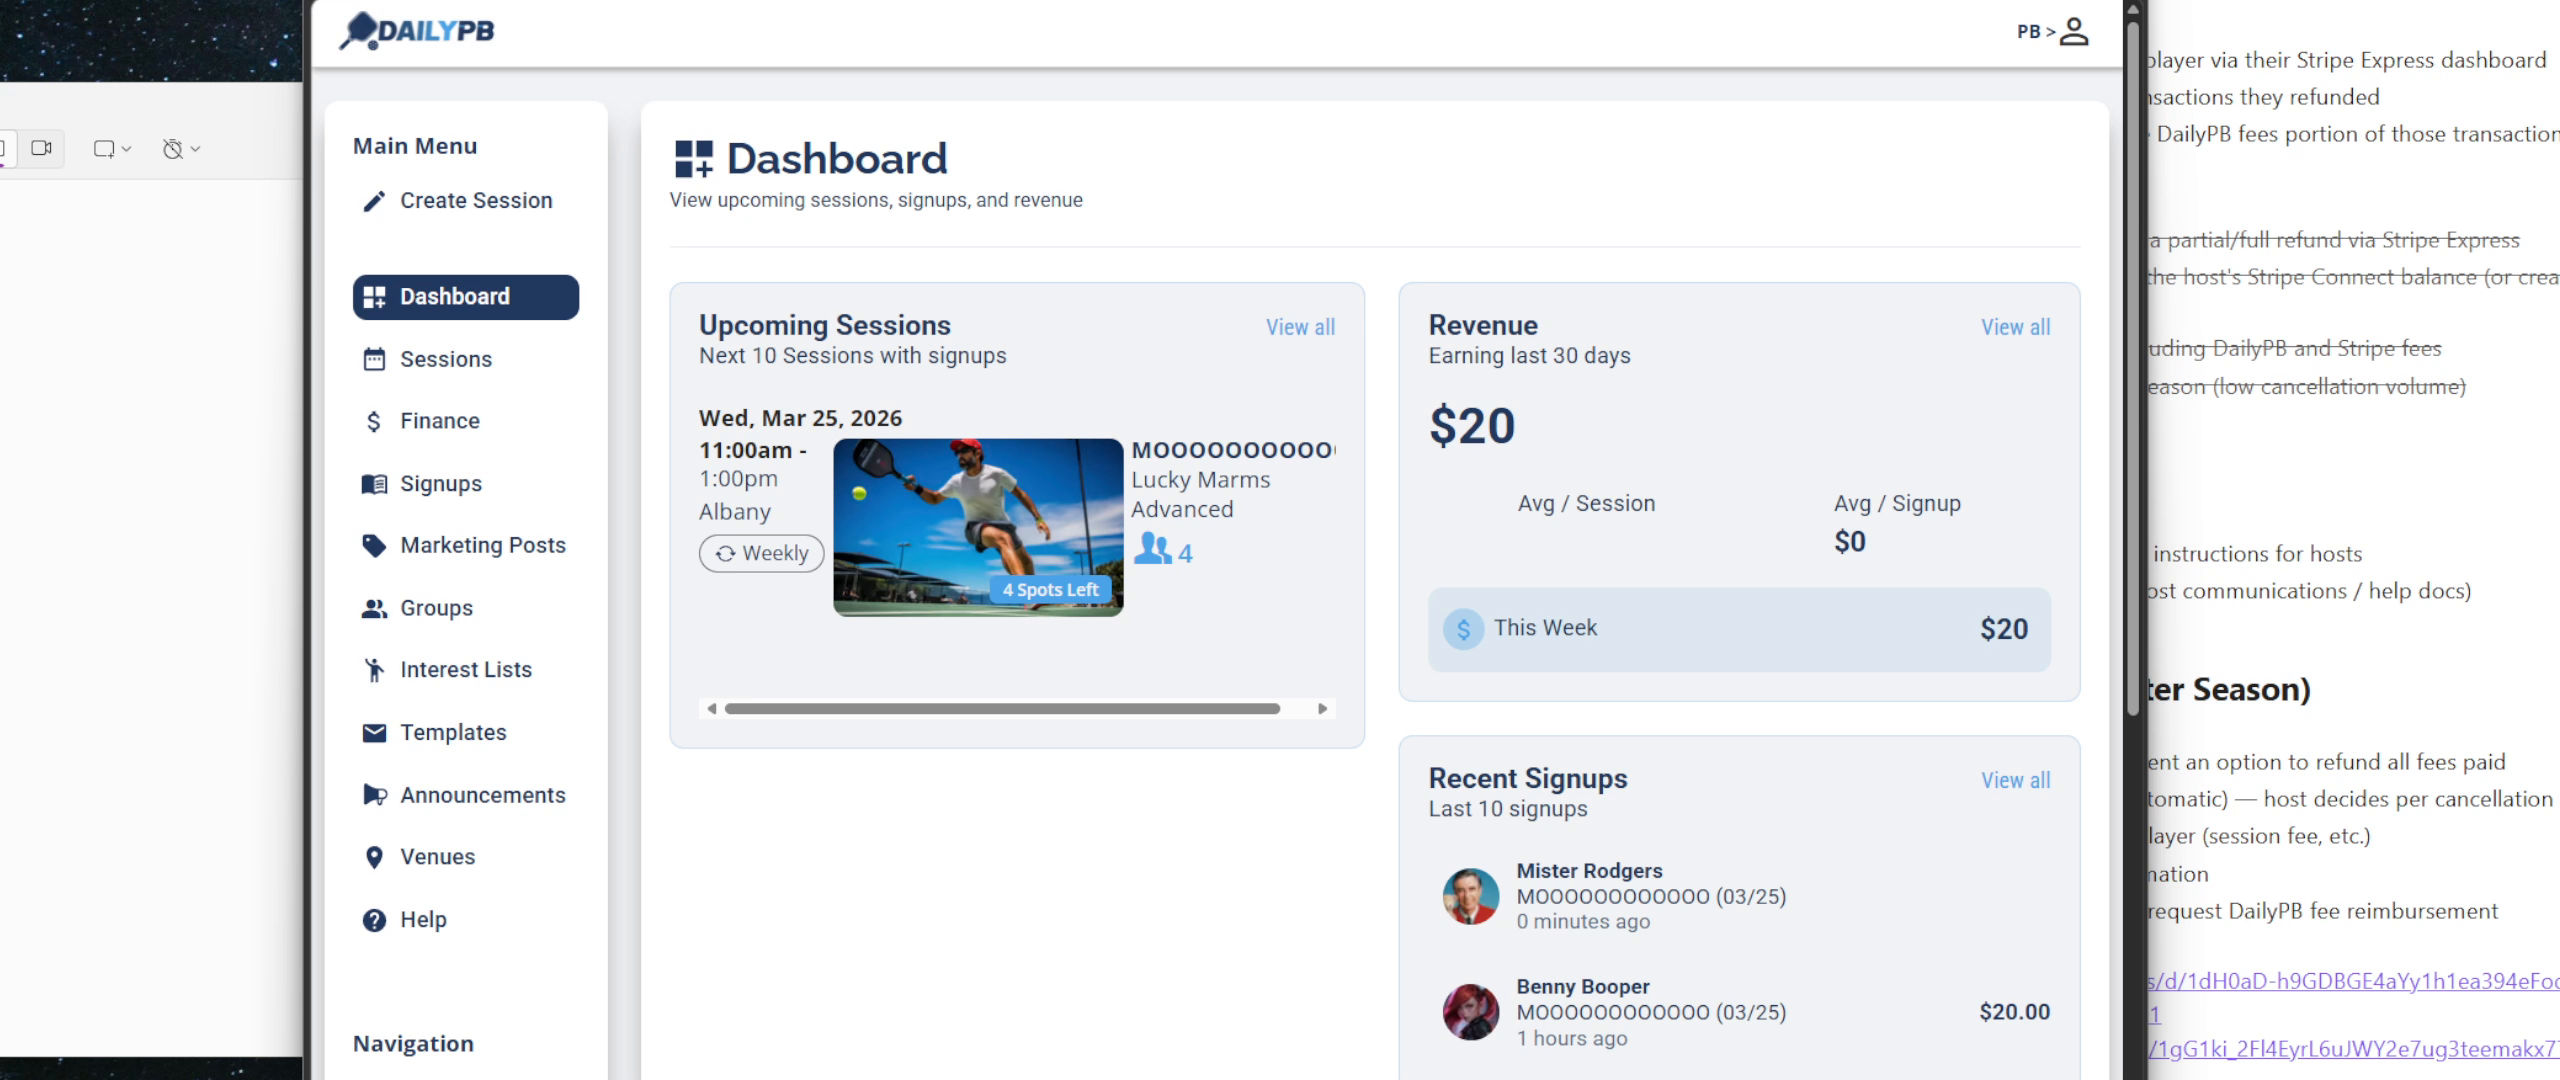Click the signup count people icon
The width and height of the screenshot is (2560, 1080).
tap(1152, 548)
